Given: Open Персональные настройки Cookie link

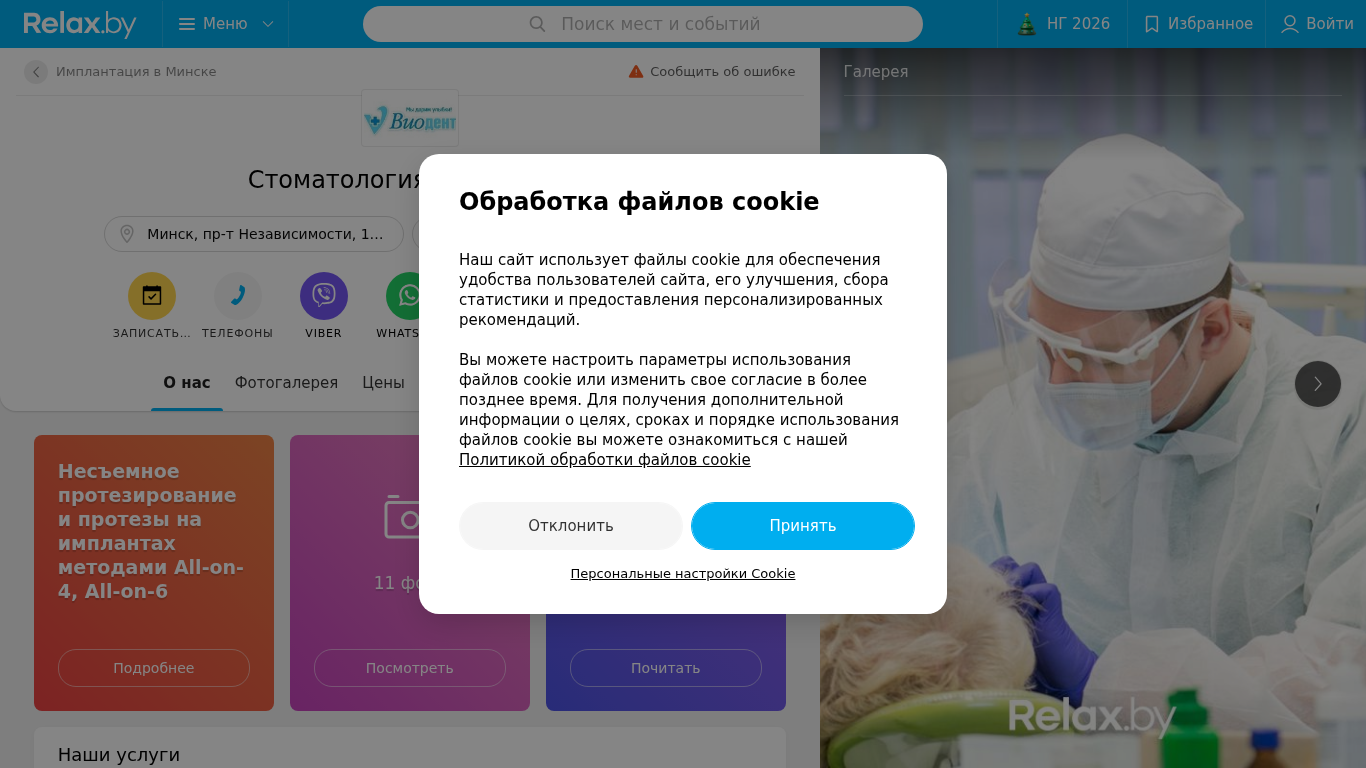Looking at the screenshot, I should pos(683,574).
